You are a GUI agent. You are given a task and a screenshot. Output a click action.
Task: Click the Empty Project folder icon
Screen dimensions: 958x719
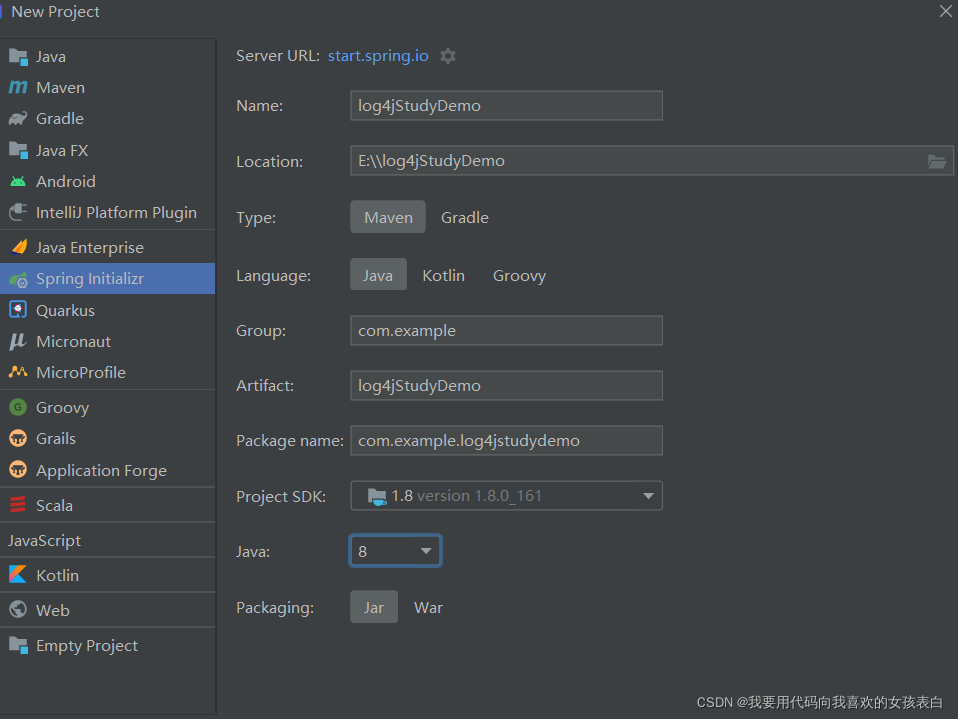coord(18,645)
